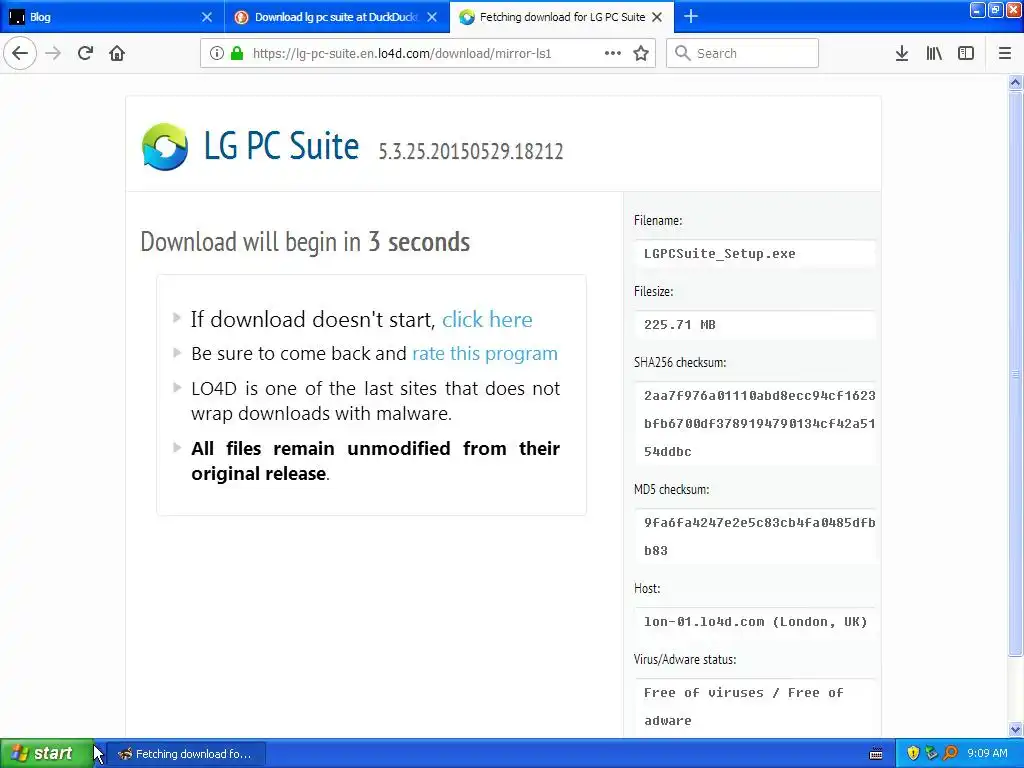The width and height of the screenshot is (1024, 768).
Task: Open page actions three-dot menu
Action: tap(613, 53)
